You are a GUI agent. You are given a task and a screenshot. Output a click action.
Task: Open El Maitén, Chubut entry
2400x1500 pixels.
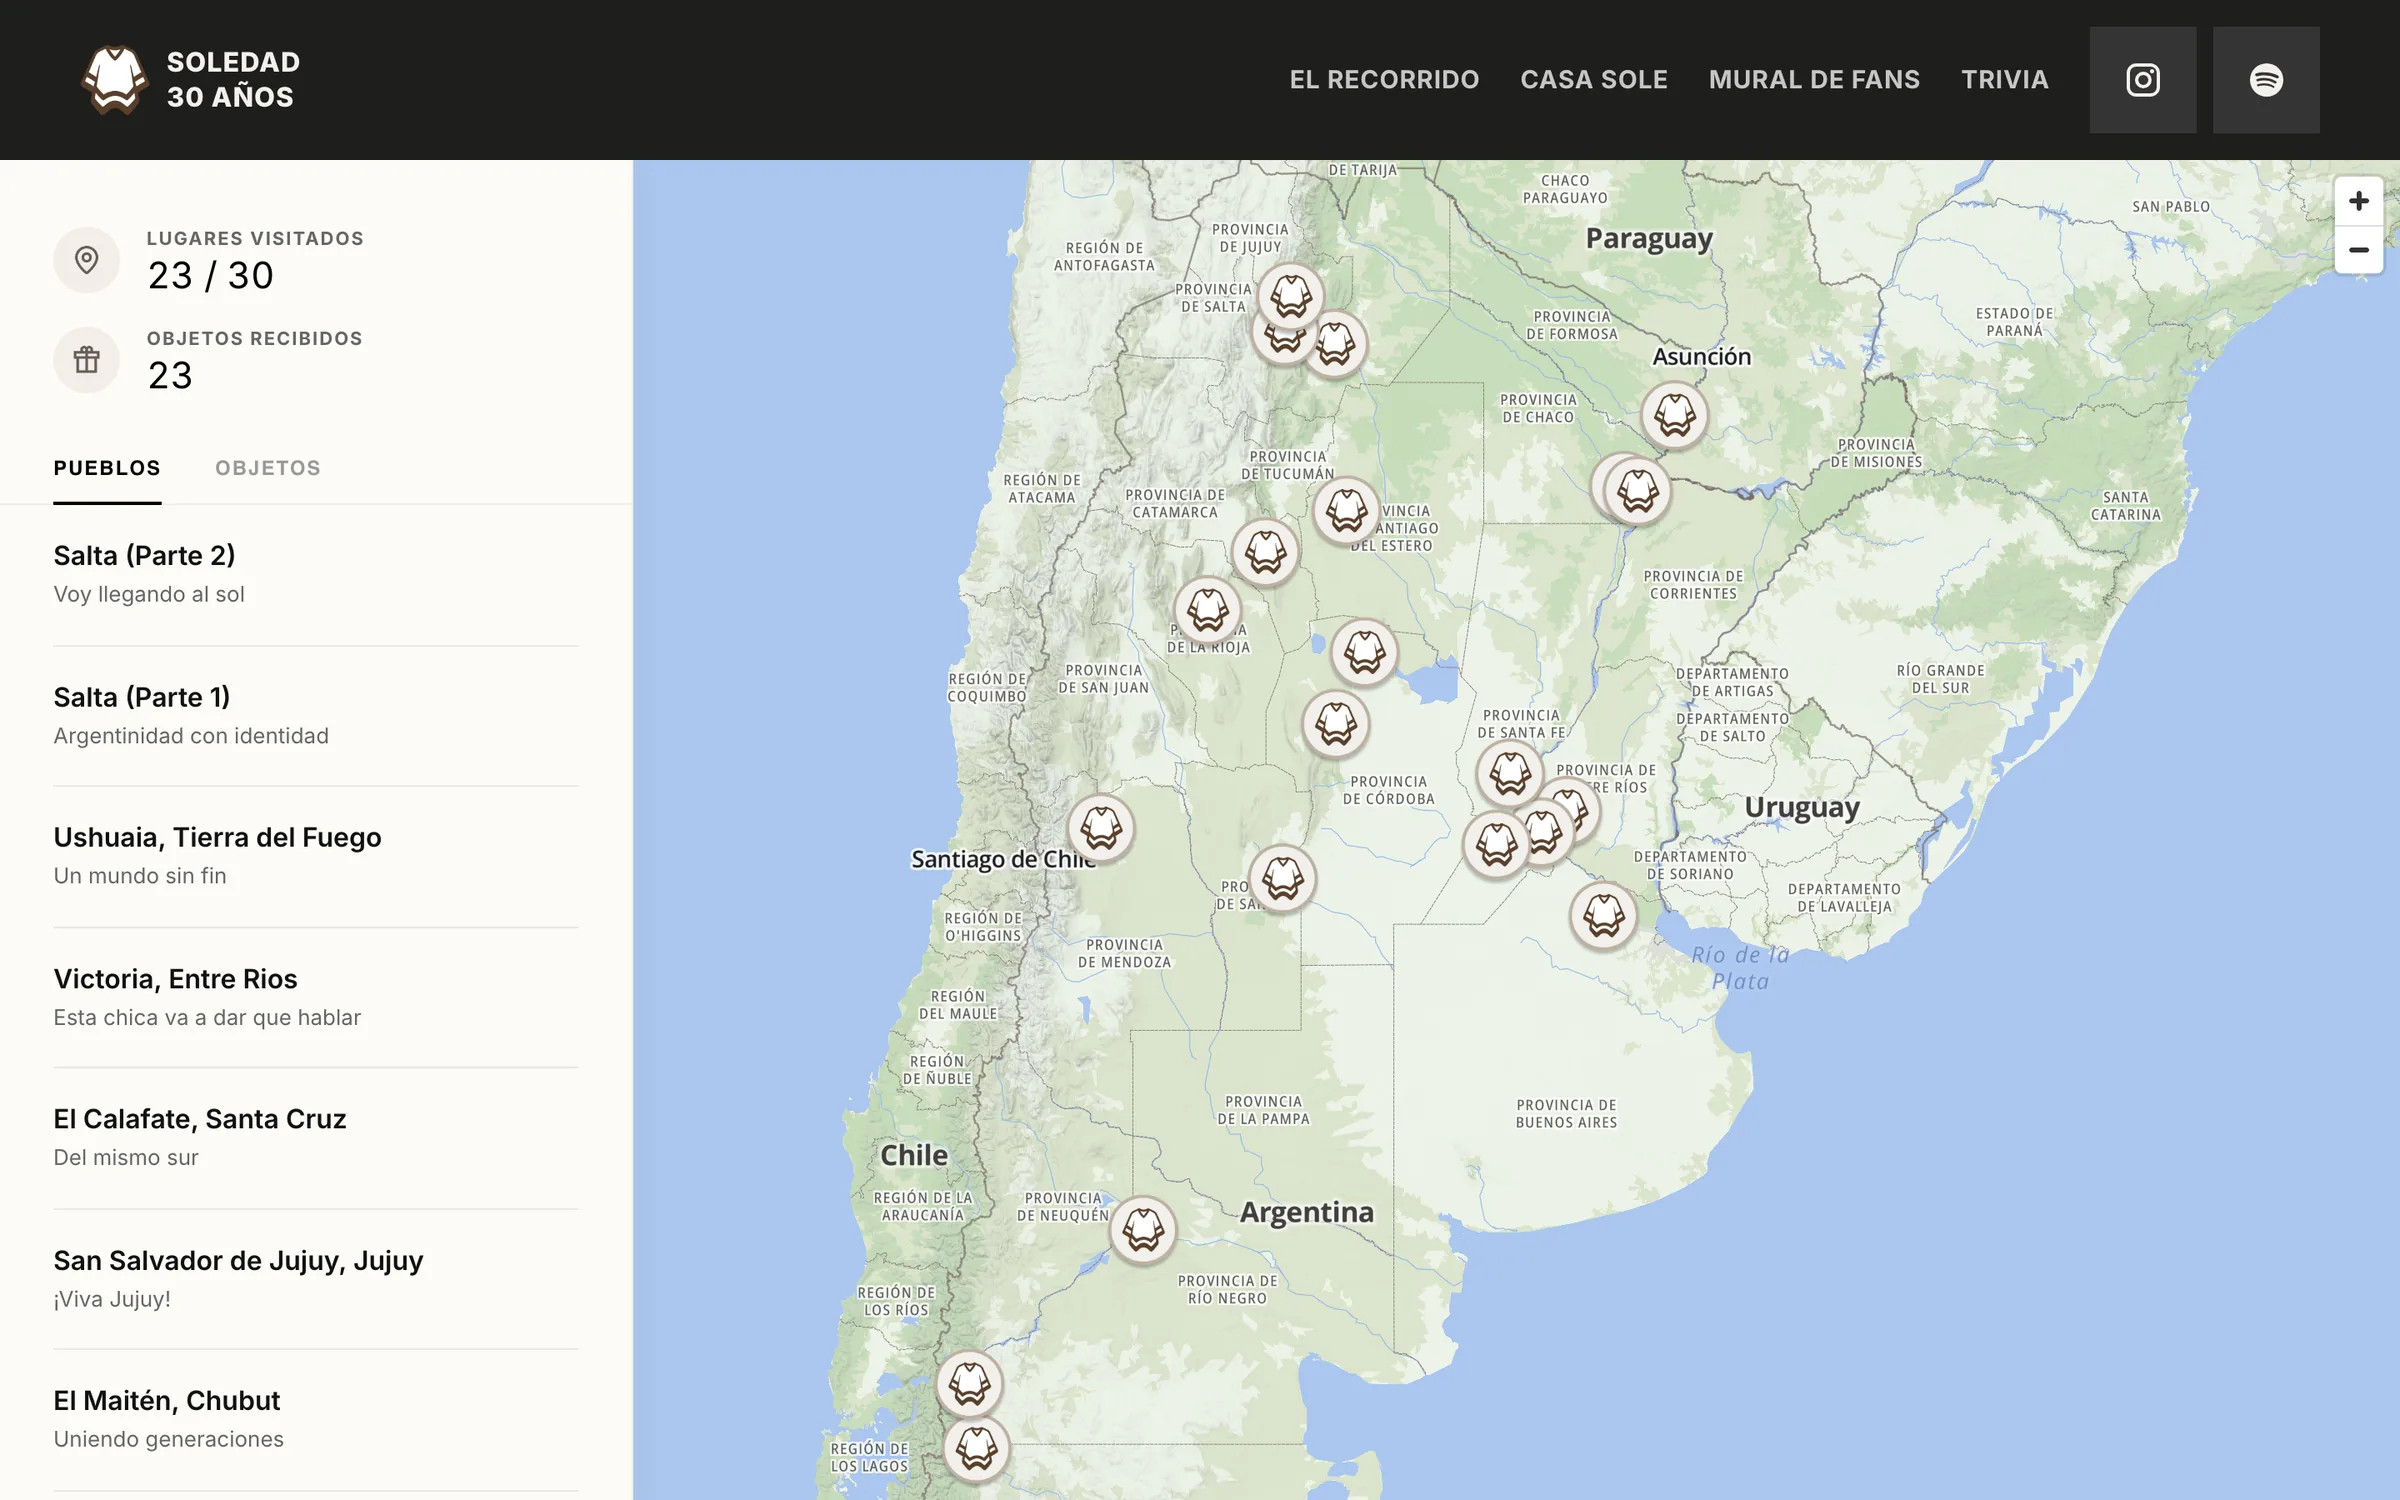click(x=316, y=1421)
